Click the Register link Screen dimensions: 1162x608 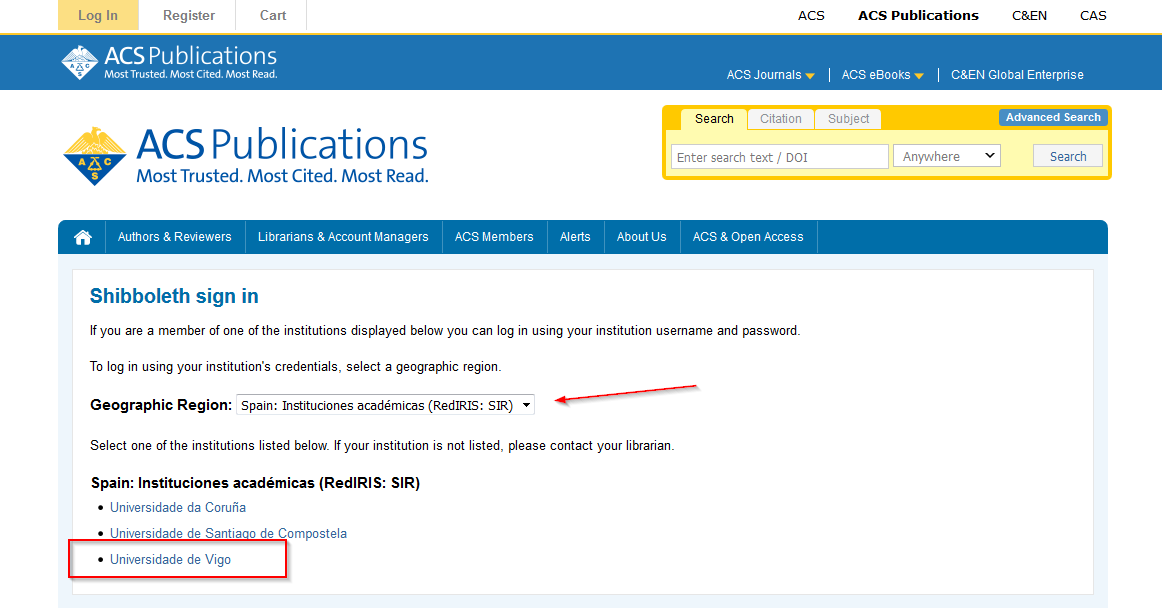(x=189, y=16)
